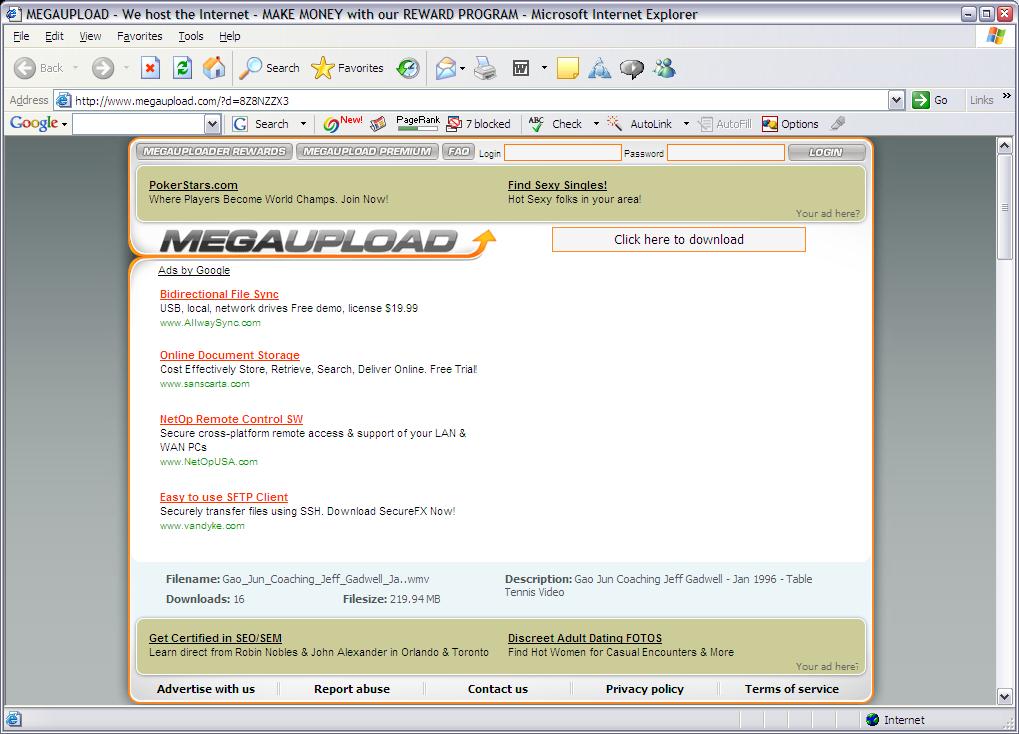Click the AutoFill button

point(725,124)
